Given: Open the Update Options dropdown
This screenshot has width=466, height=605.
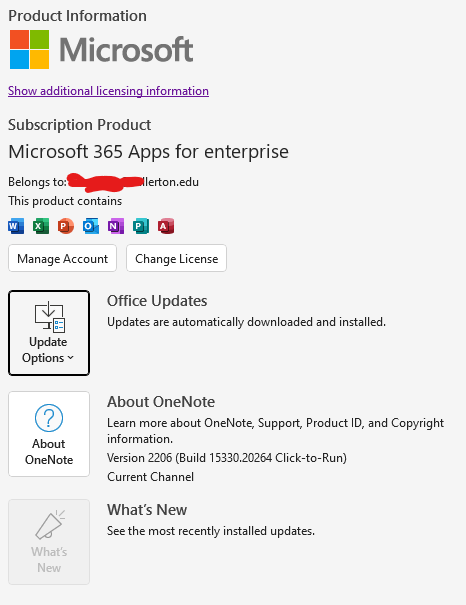Looking at the screenshot, I should (x=49, y=333).
